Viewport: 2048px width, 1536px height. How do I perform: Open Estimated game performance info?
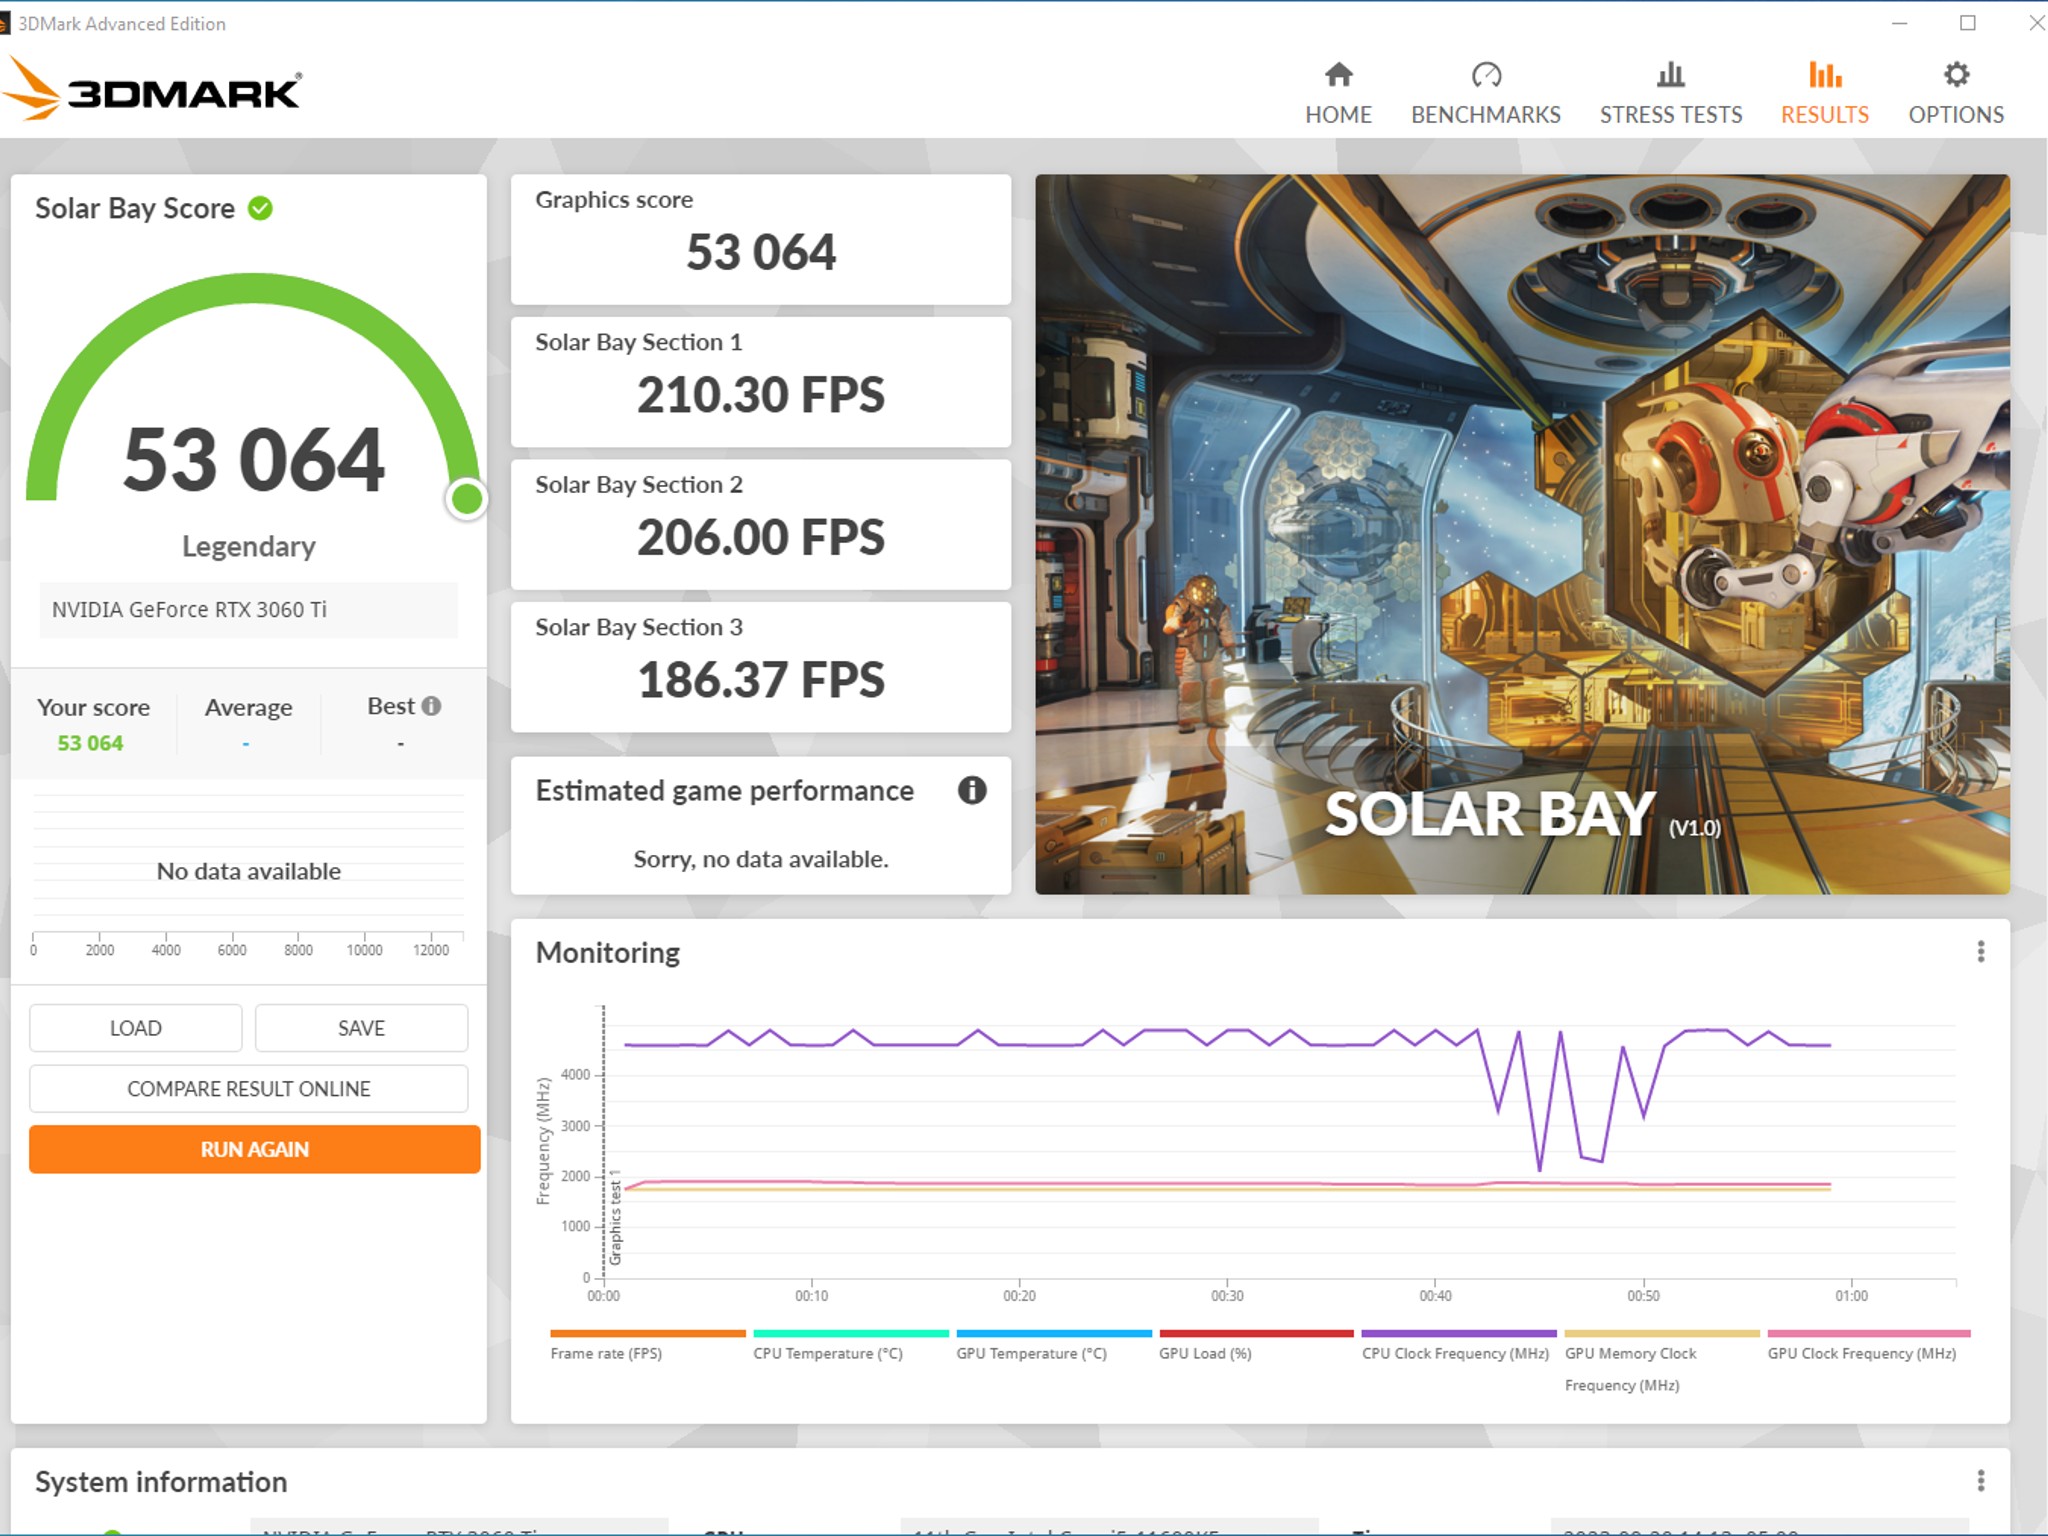click(971, 793)
